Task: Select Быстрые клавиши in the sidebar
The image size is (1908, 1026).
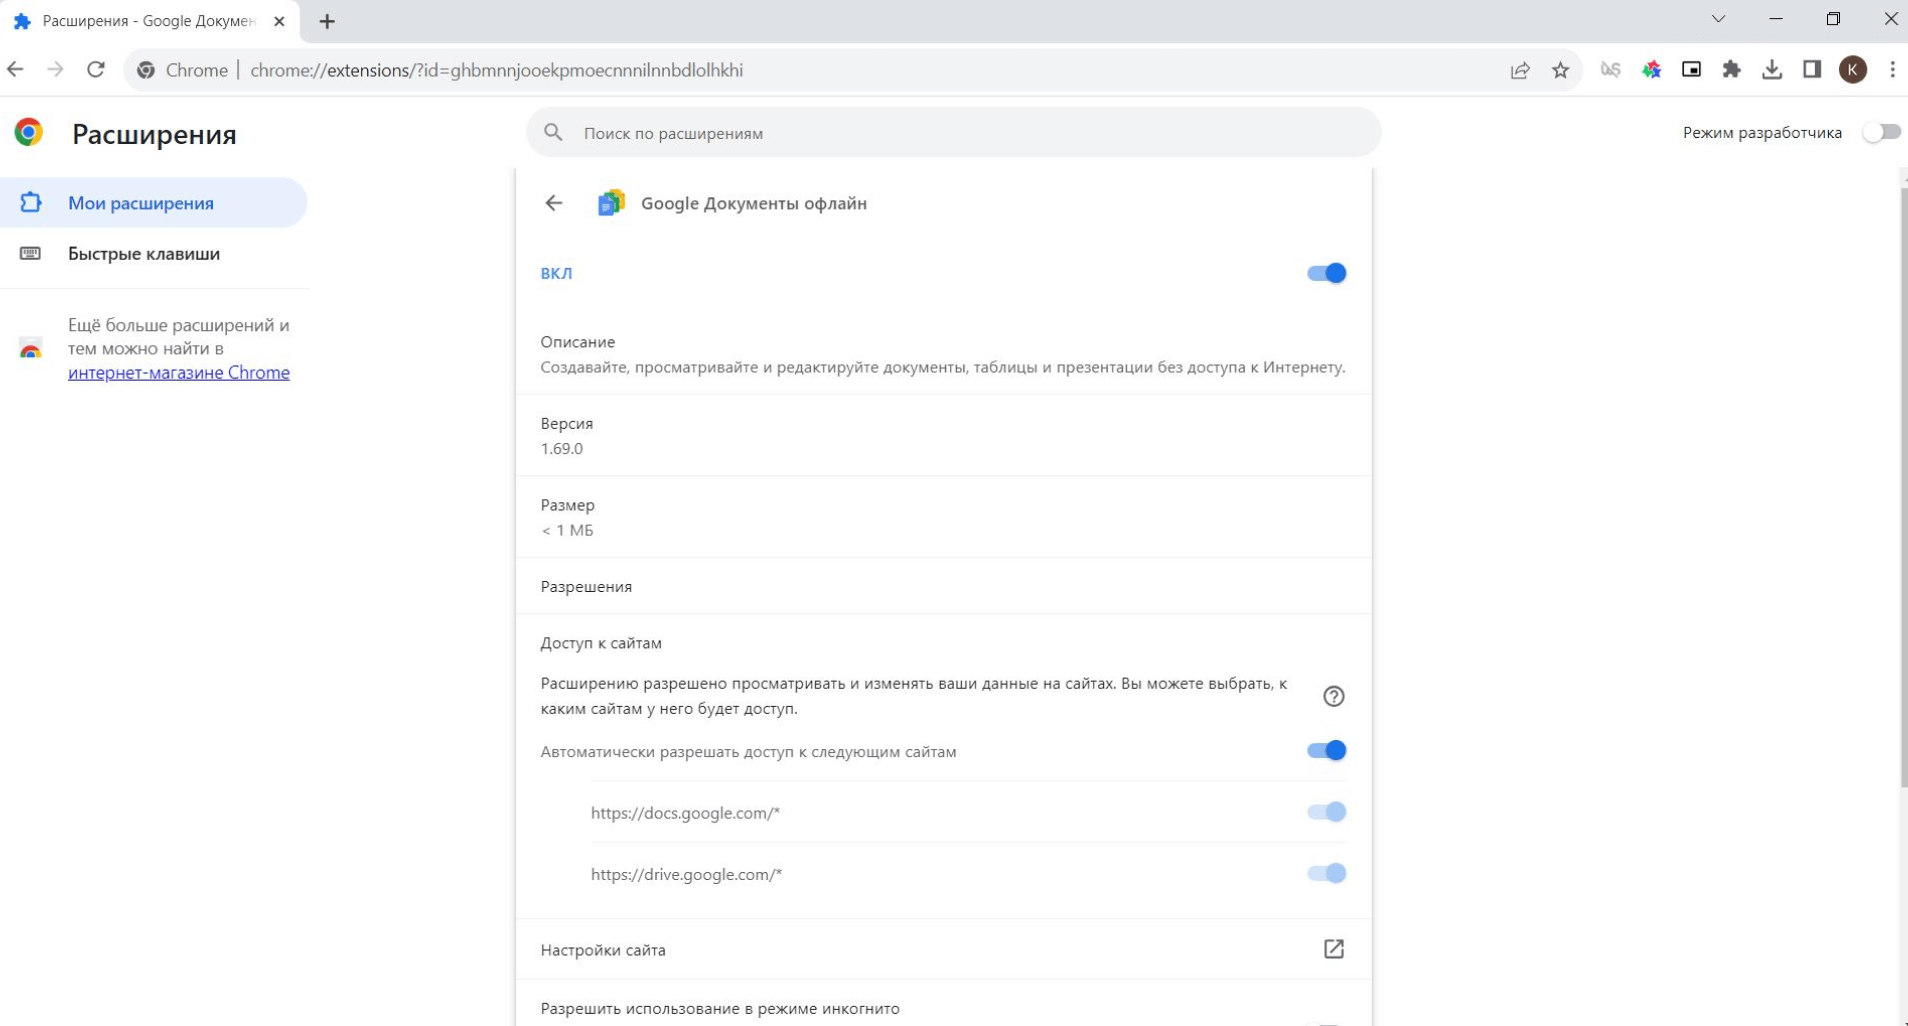Action: click(x=144, y=254)
